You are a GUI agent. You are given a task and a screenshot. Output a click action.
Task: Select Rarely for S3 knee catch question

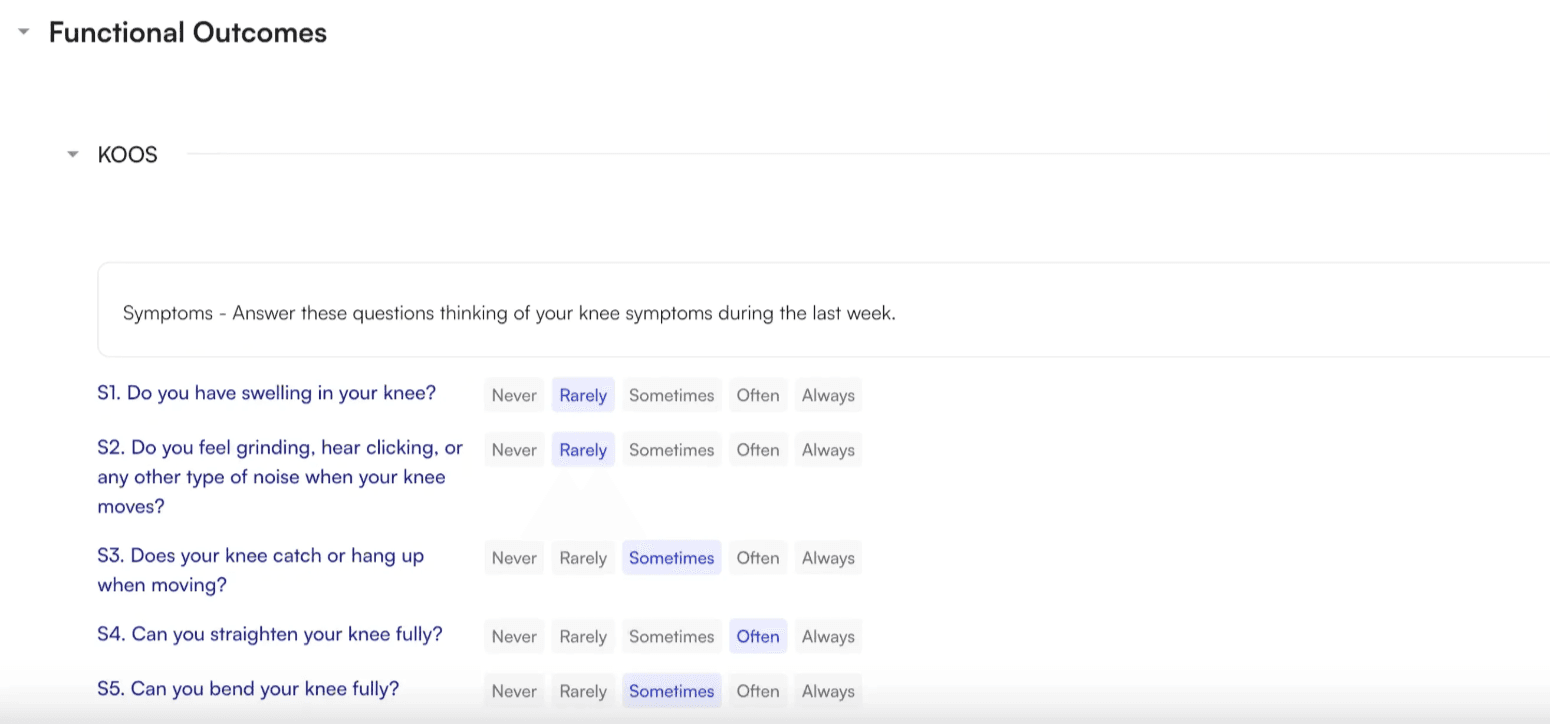[583, 558]
